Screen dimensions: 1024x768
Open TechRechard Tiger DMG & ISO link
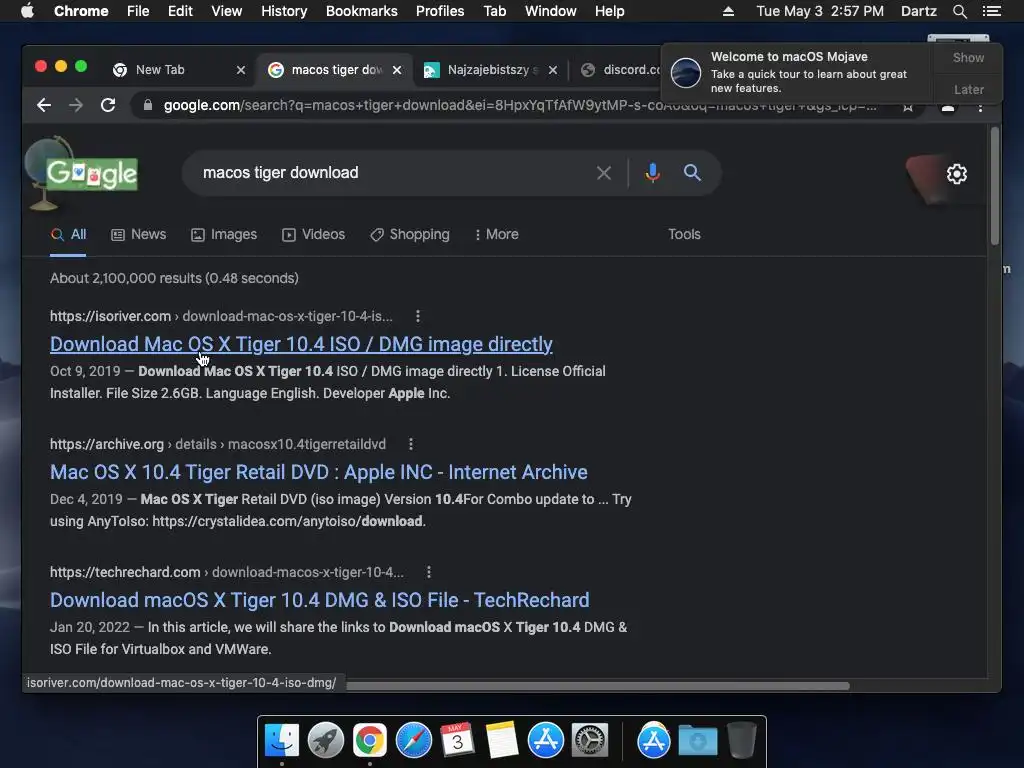click(x=319, y=600)
